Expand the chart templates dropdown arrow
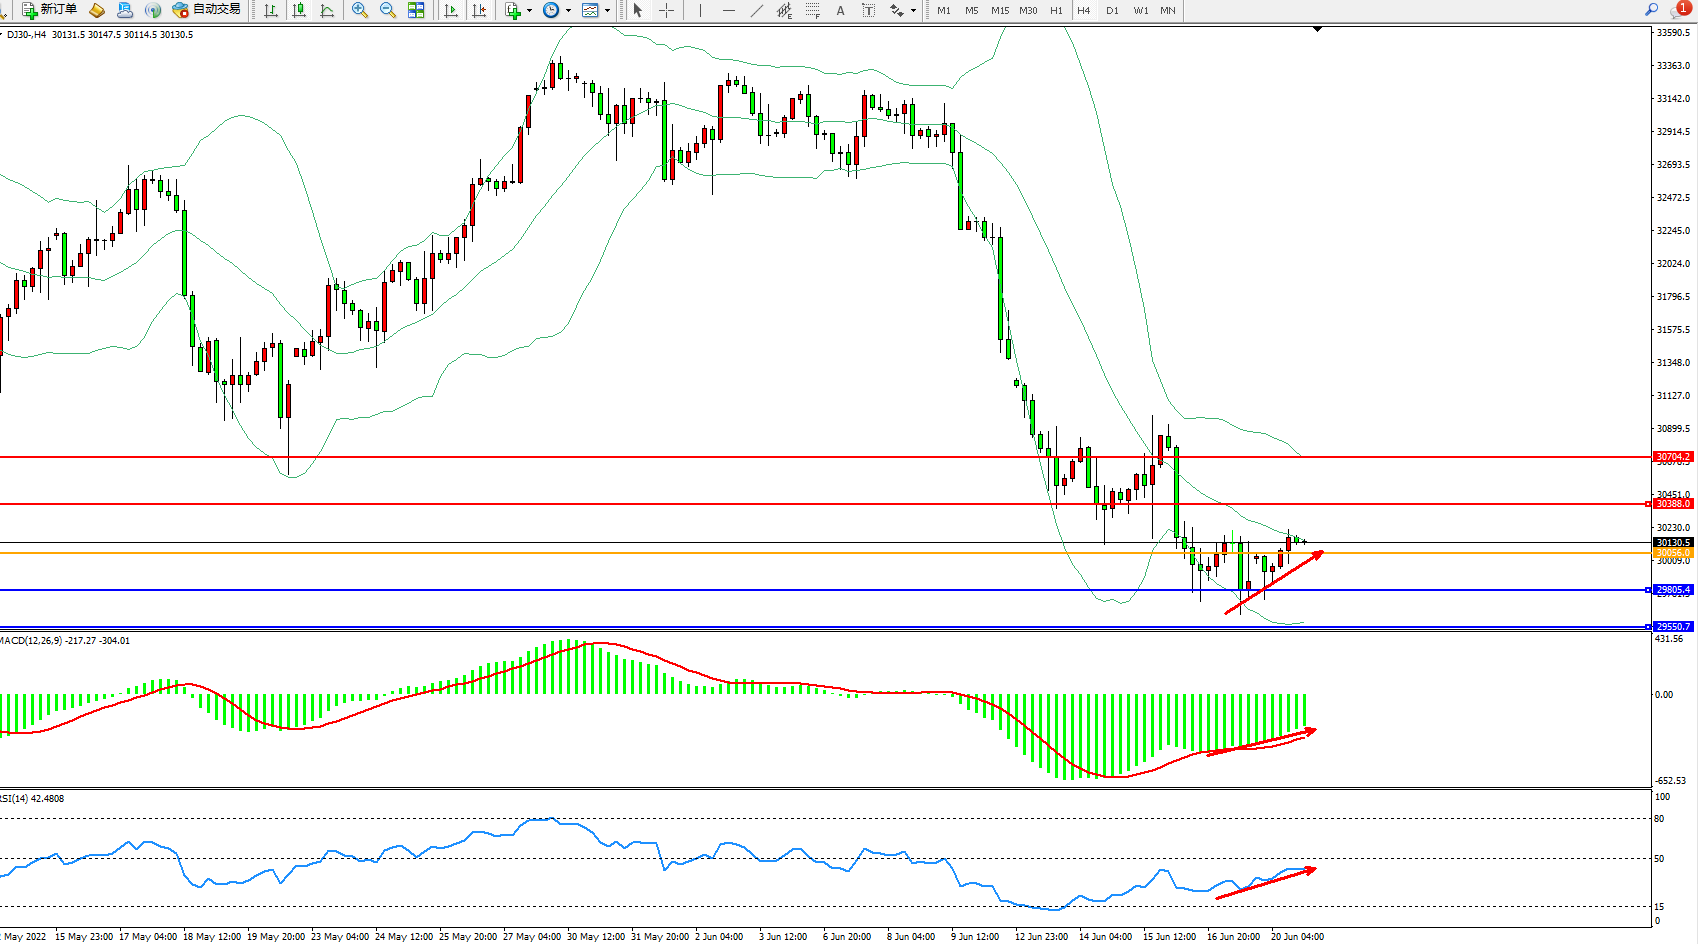Viewport: 1698px width, 944px height. (607, 11)
